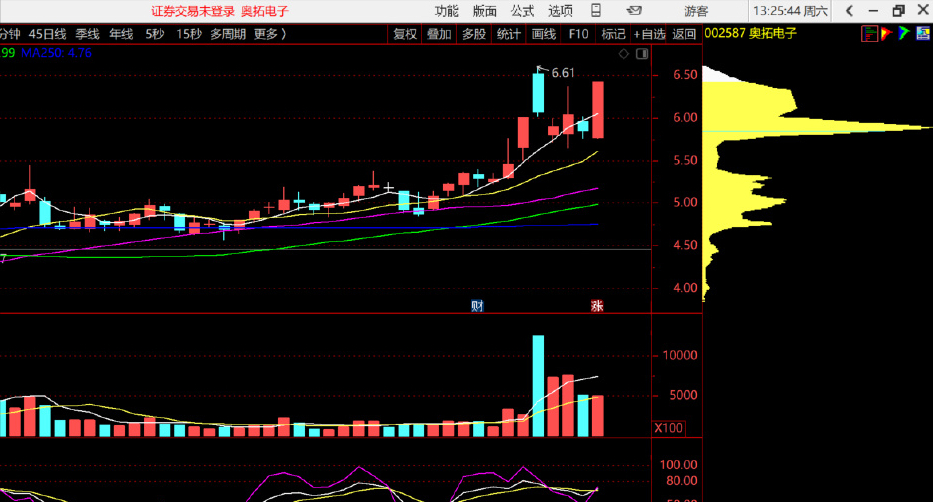Click the 10000 volume axis label
933x502 pixels.
(x=680, y=355)
